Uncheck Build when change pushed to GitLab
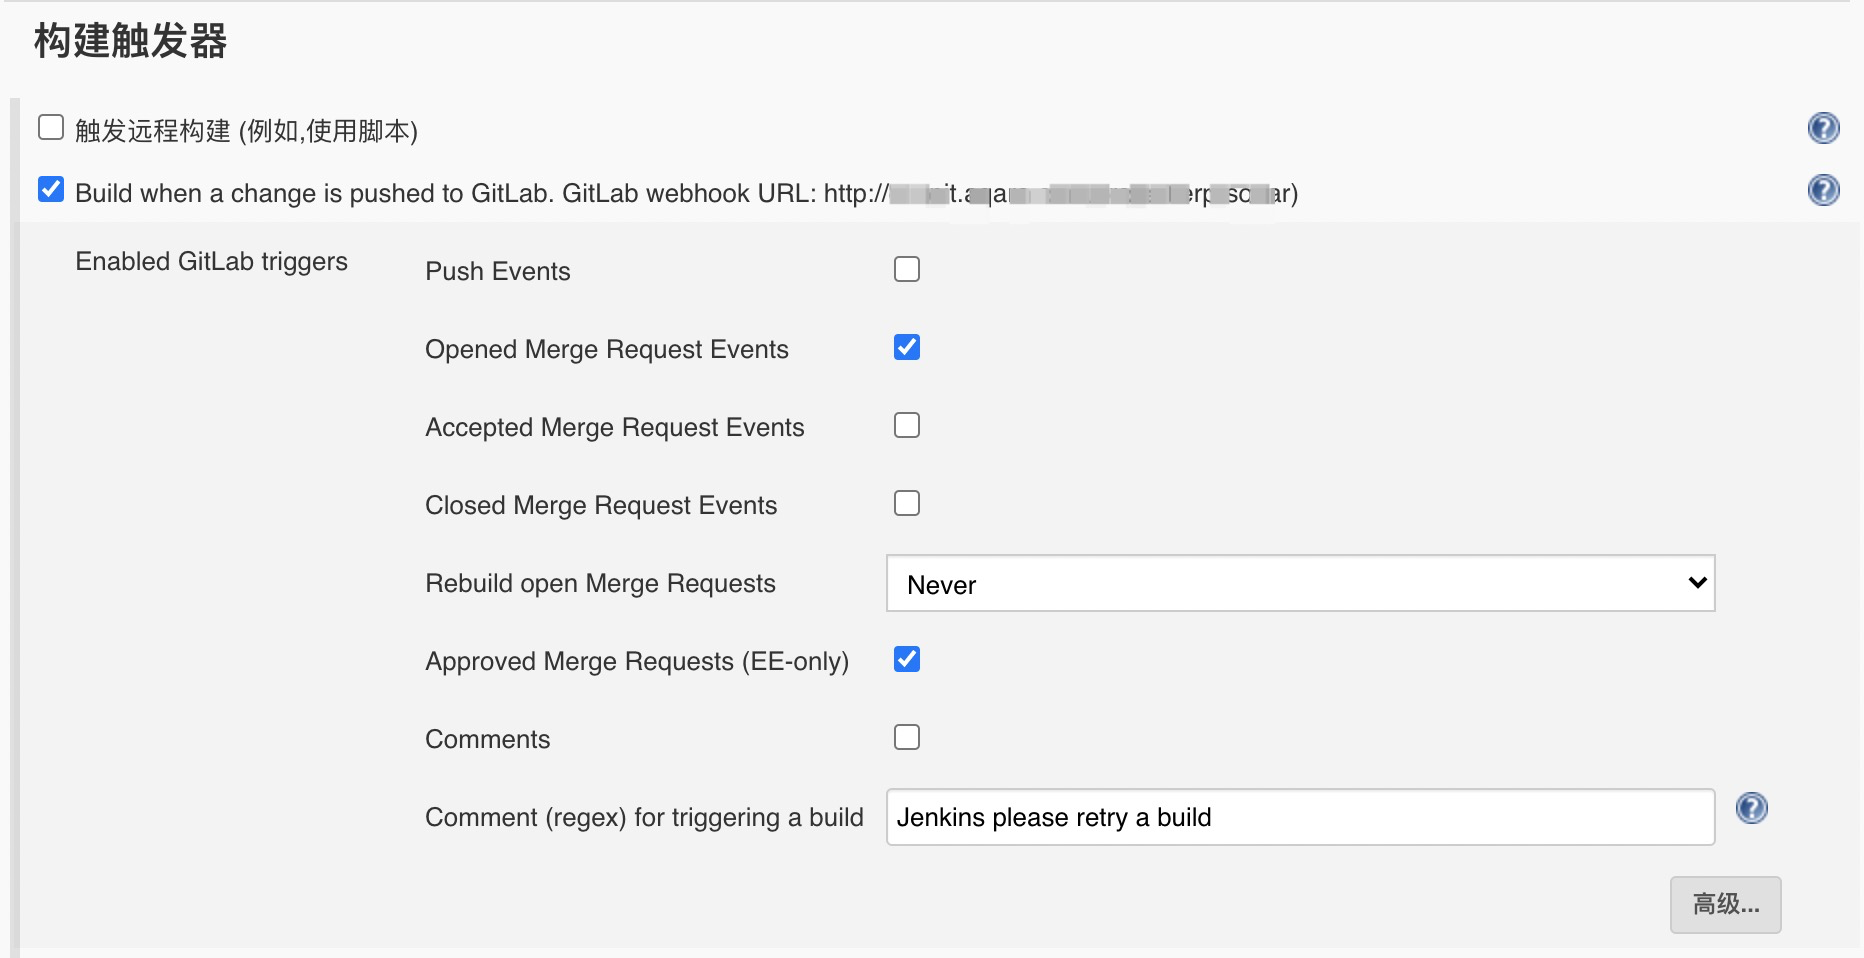This screenshot has height=958, width=1864. click(x=51, y=190)
